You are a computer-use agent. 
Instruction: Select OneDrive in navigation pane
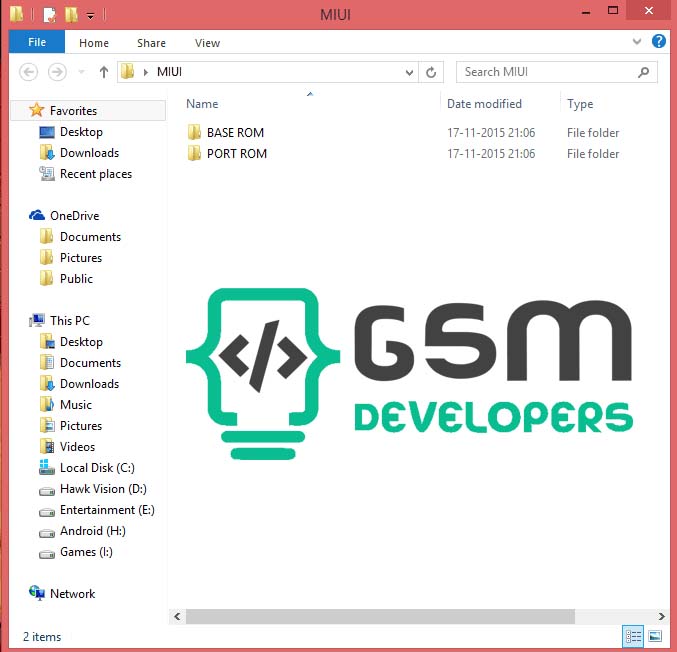pyautogui.click(x=75, y=215)
